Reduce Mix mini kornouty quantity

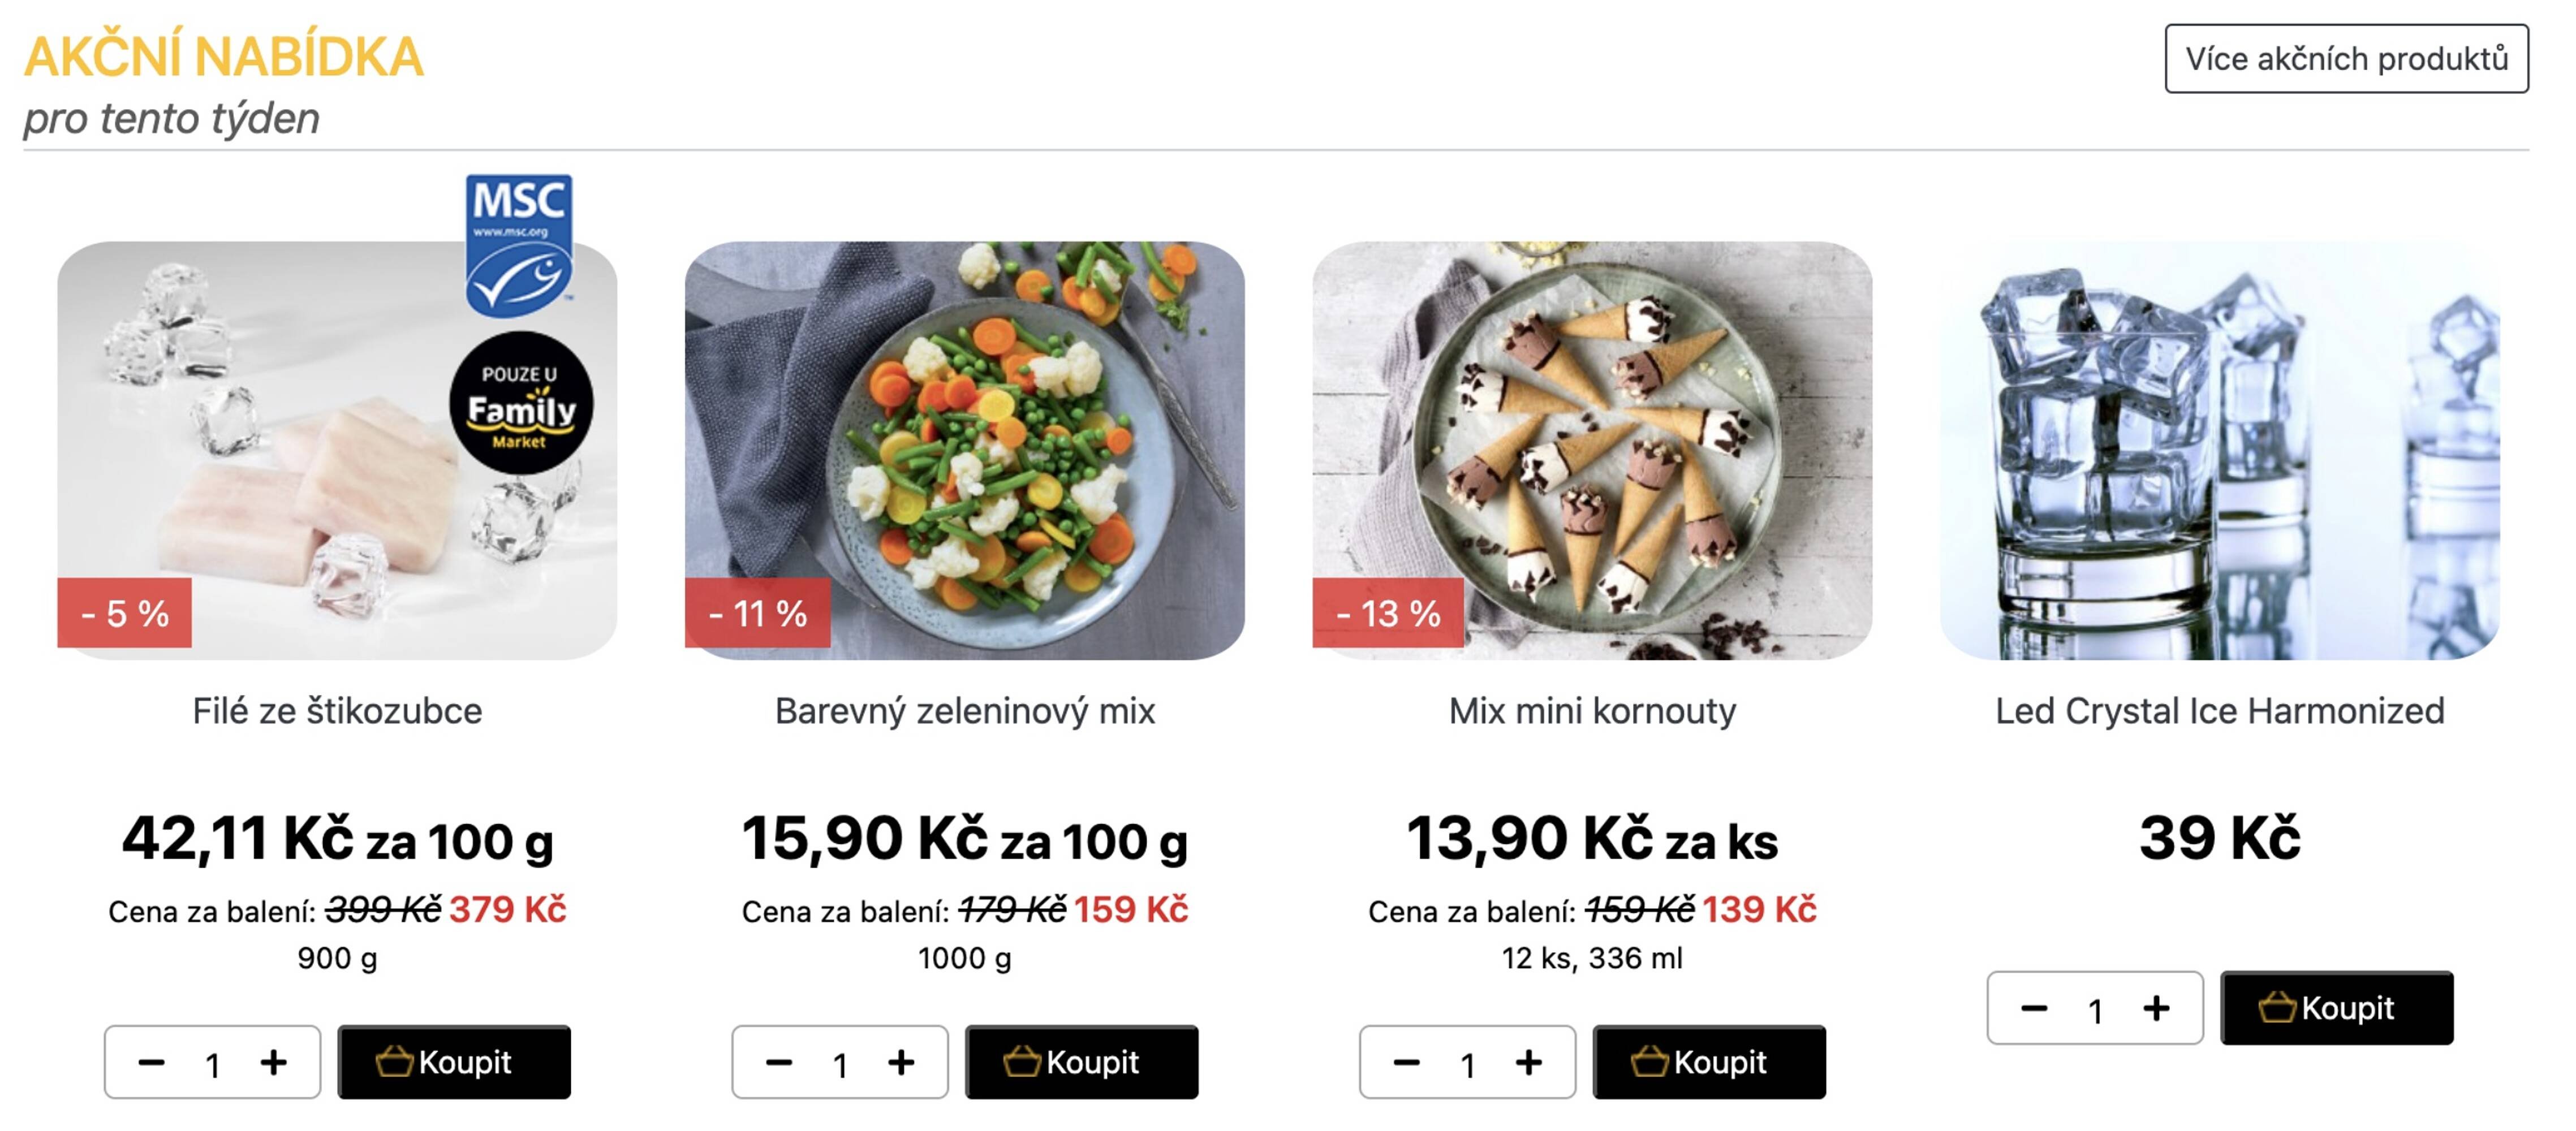tap(1406, 1062)
